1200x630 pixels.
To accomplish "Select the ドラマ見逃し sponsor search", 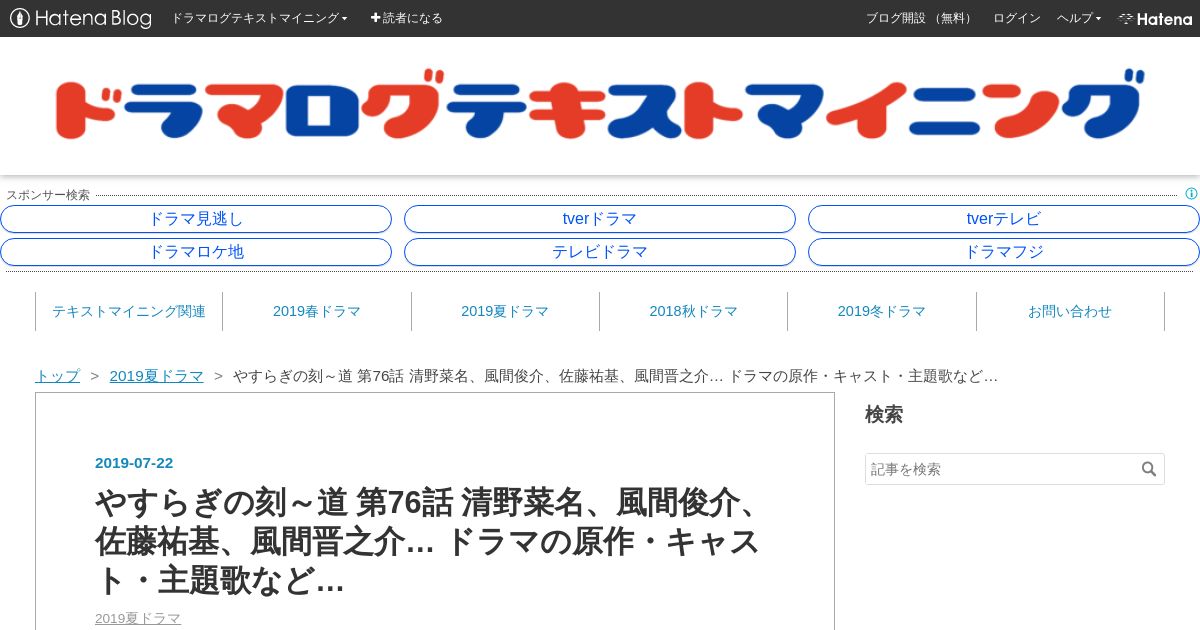I will (196, 219).
